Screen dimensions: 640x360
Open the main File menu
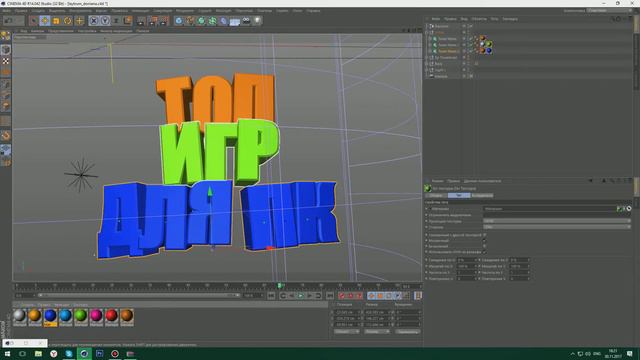[6, 11]
